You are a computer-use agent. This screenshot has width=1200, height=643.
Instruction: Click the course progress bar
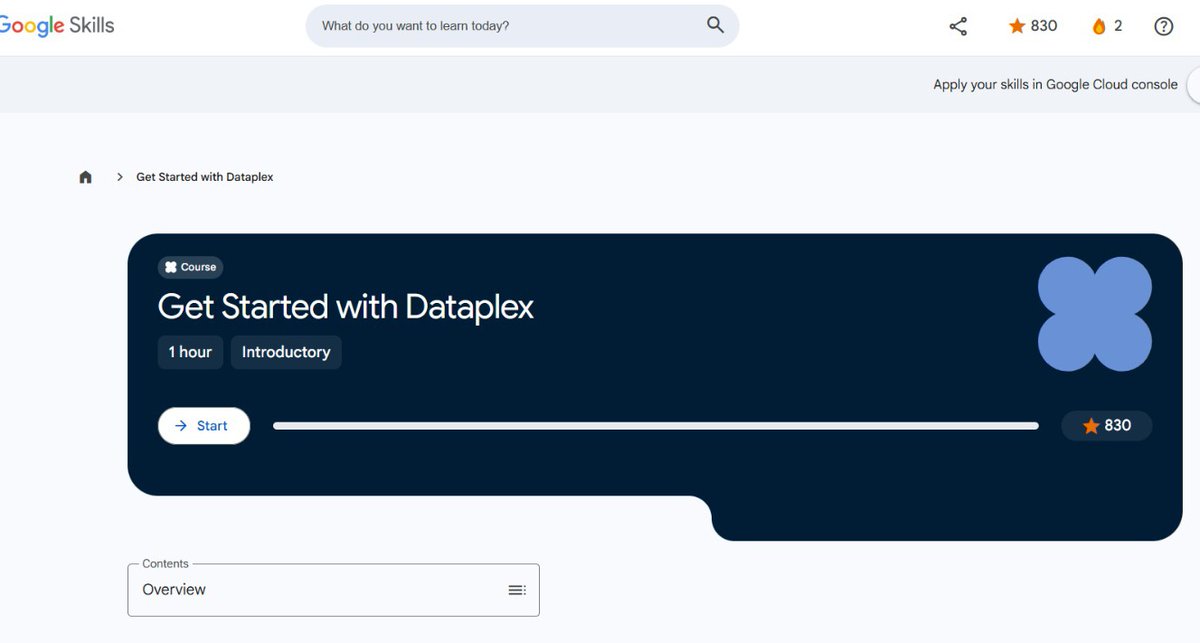pos(656,426)
